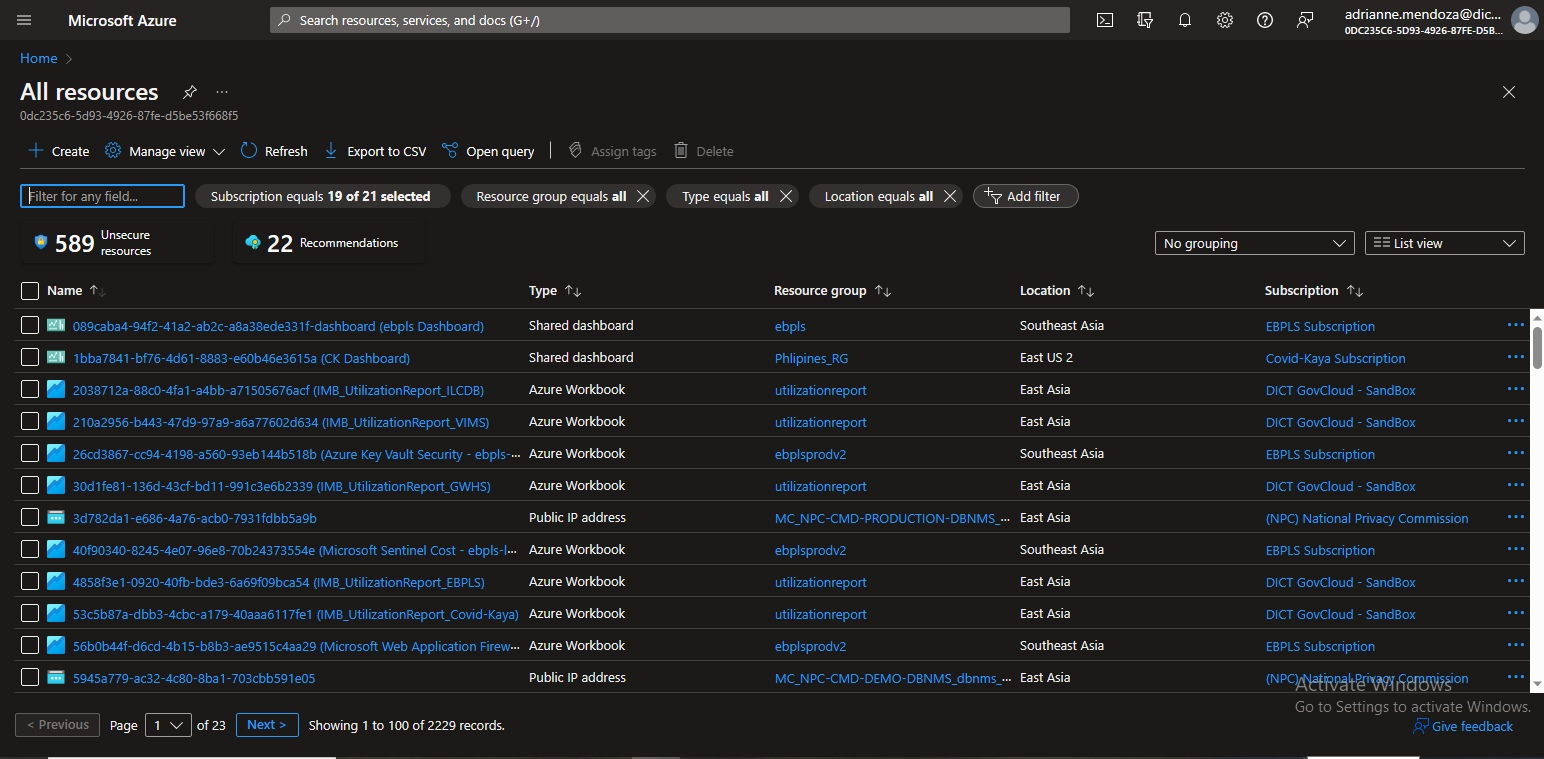Select checkbox for CK Dashboard row
The image size is (1544, 759).
[30, 357]
